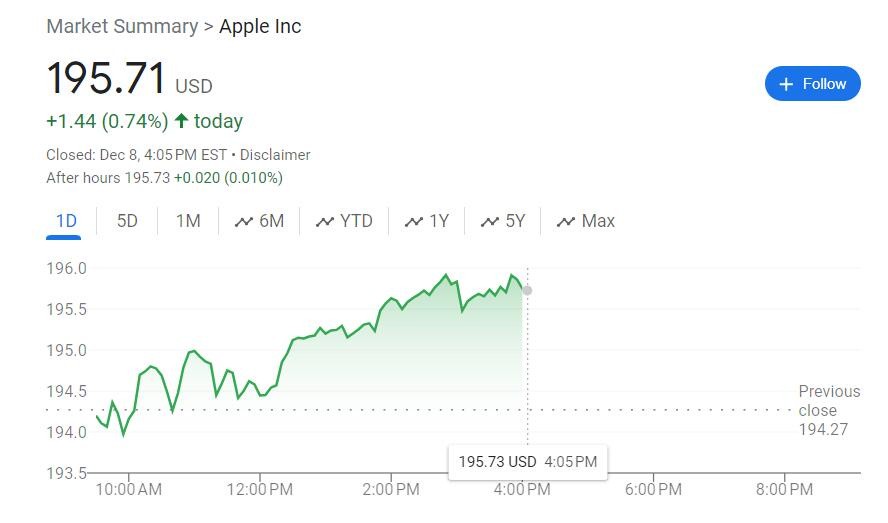Image resolution: width=888 pixels, height=523 pixels.
Task: Follow Apple Inc stock
Action: [x=812, y=84]
